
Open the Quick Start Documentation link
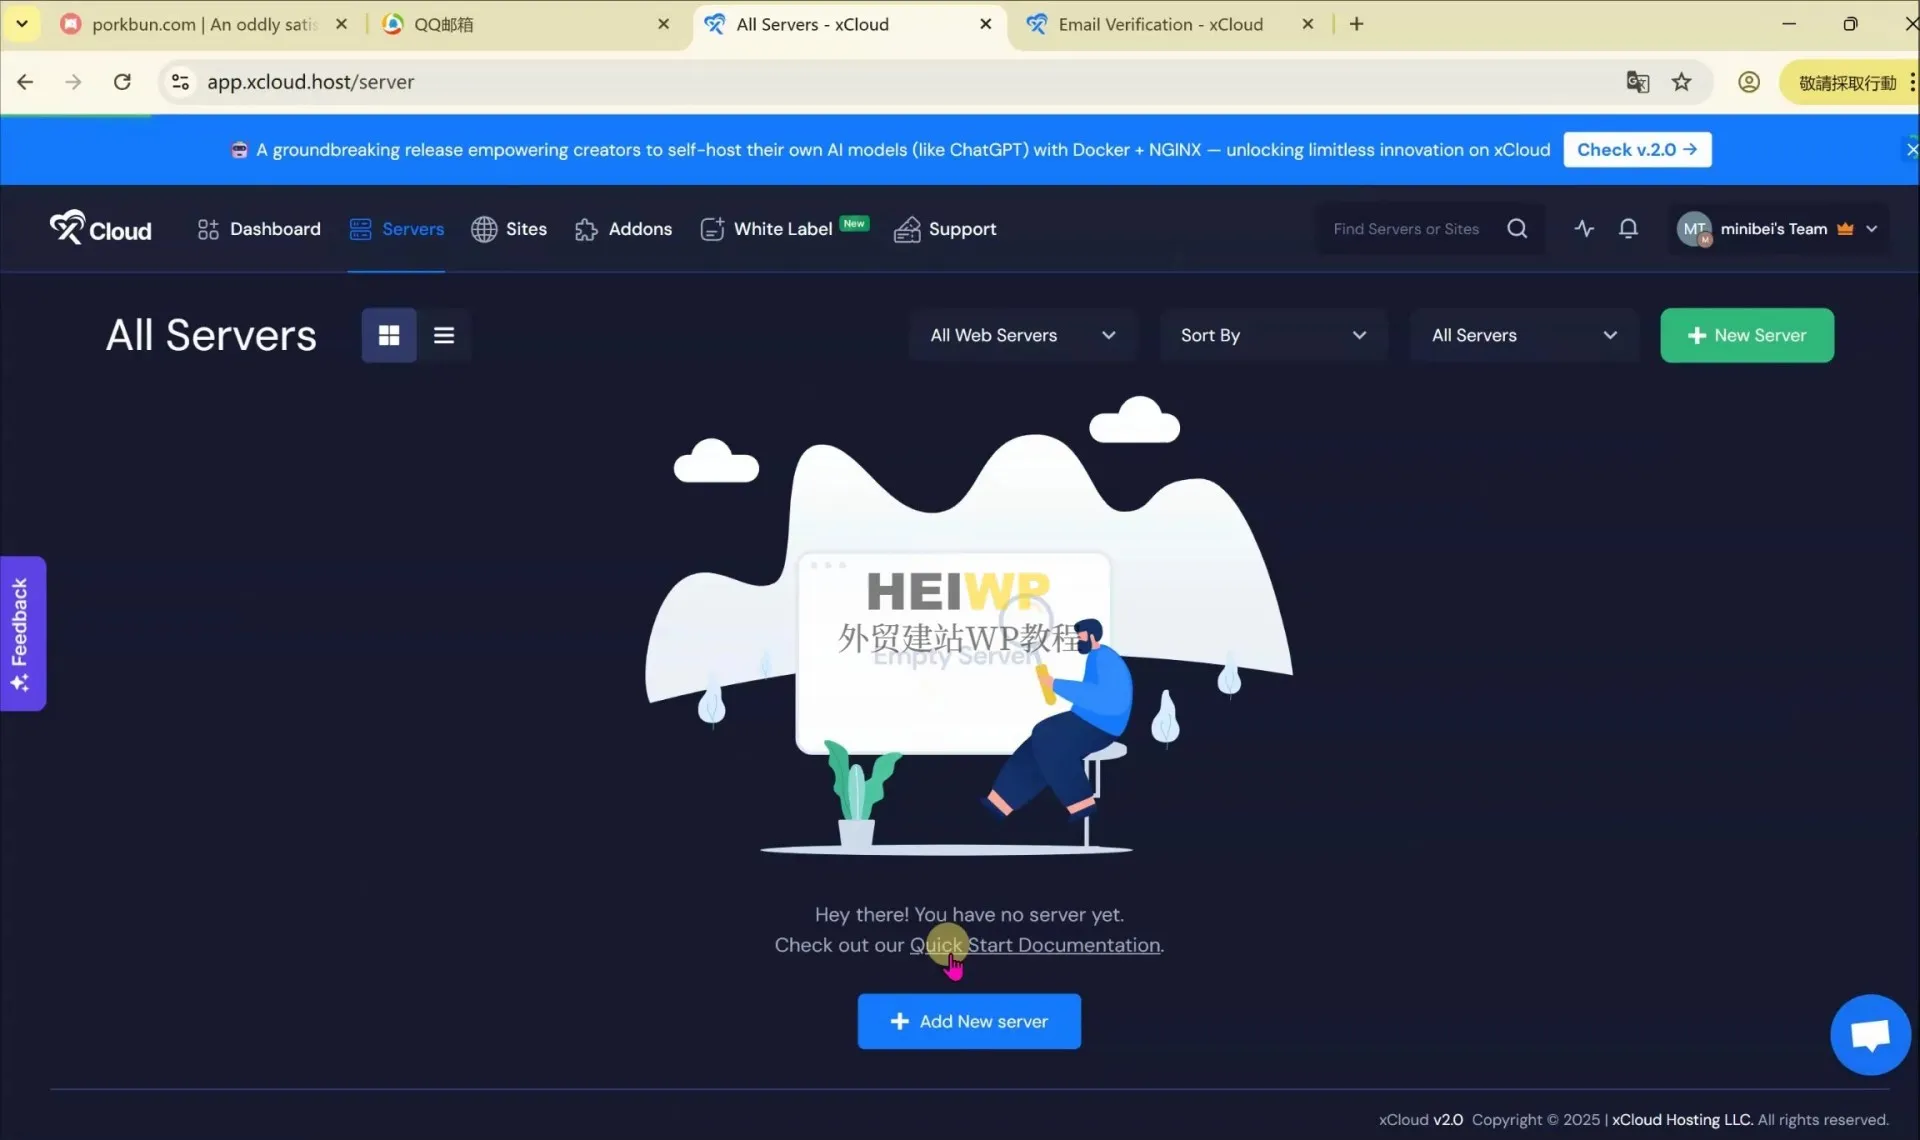(1035, 945)
